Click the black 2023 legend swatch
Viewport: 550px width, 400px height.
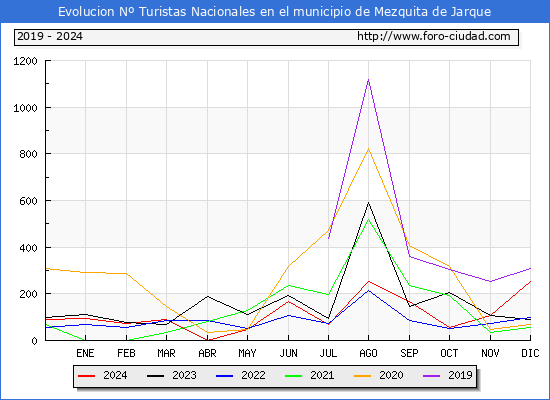pos(155,376)
